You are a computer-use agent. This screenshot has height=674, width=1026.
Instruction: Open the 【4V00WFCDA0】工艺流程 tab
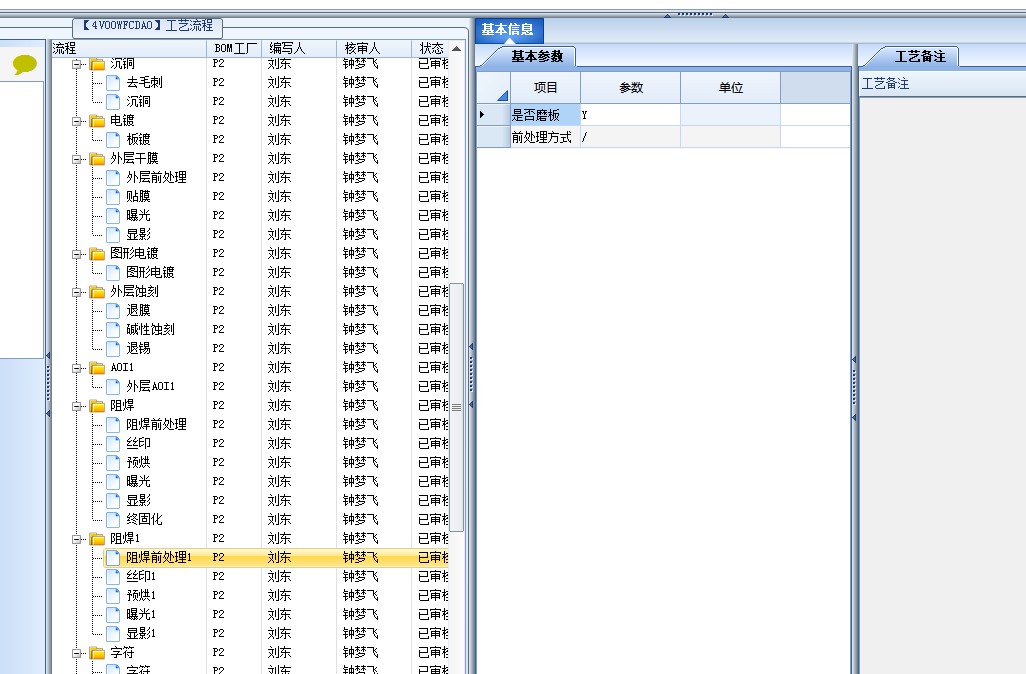[x=148, y=26]
